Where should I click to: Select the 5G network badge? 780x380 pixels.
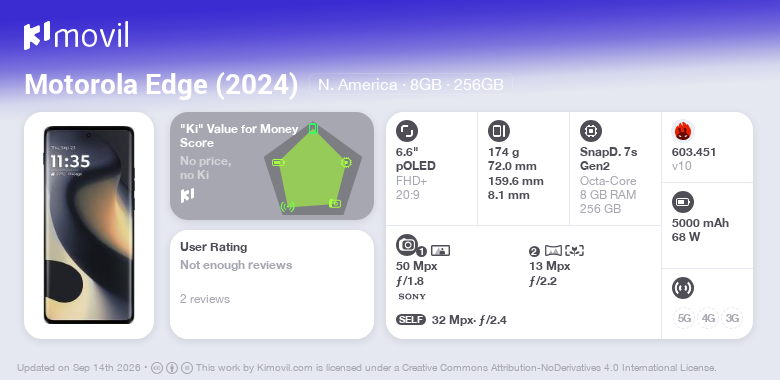point(684,318)
